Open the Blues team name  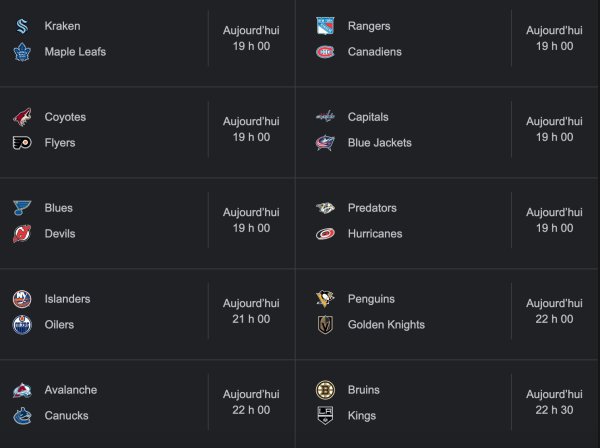click(x=58, y=208)
